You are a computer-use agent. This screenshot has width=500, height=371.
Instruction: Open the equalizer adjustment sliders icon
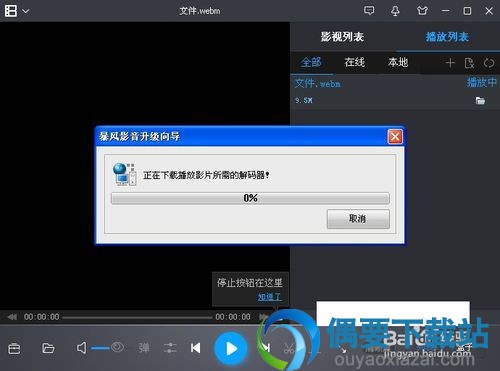click(170, 348)
